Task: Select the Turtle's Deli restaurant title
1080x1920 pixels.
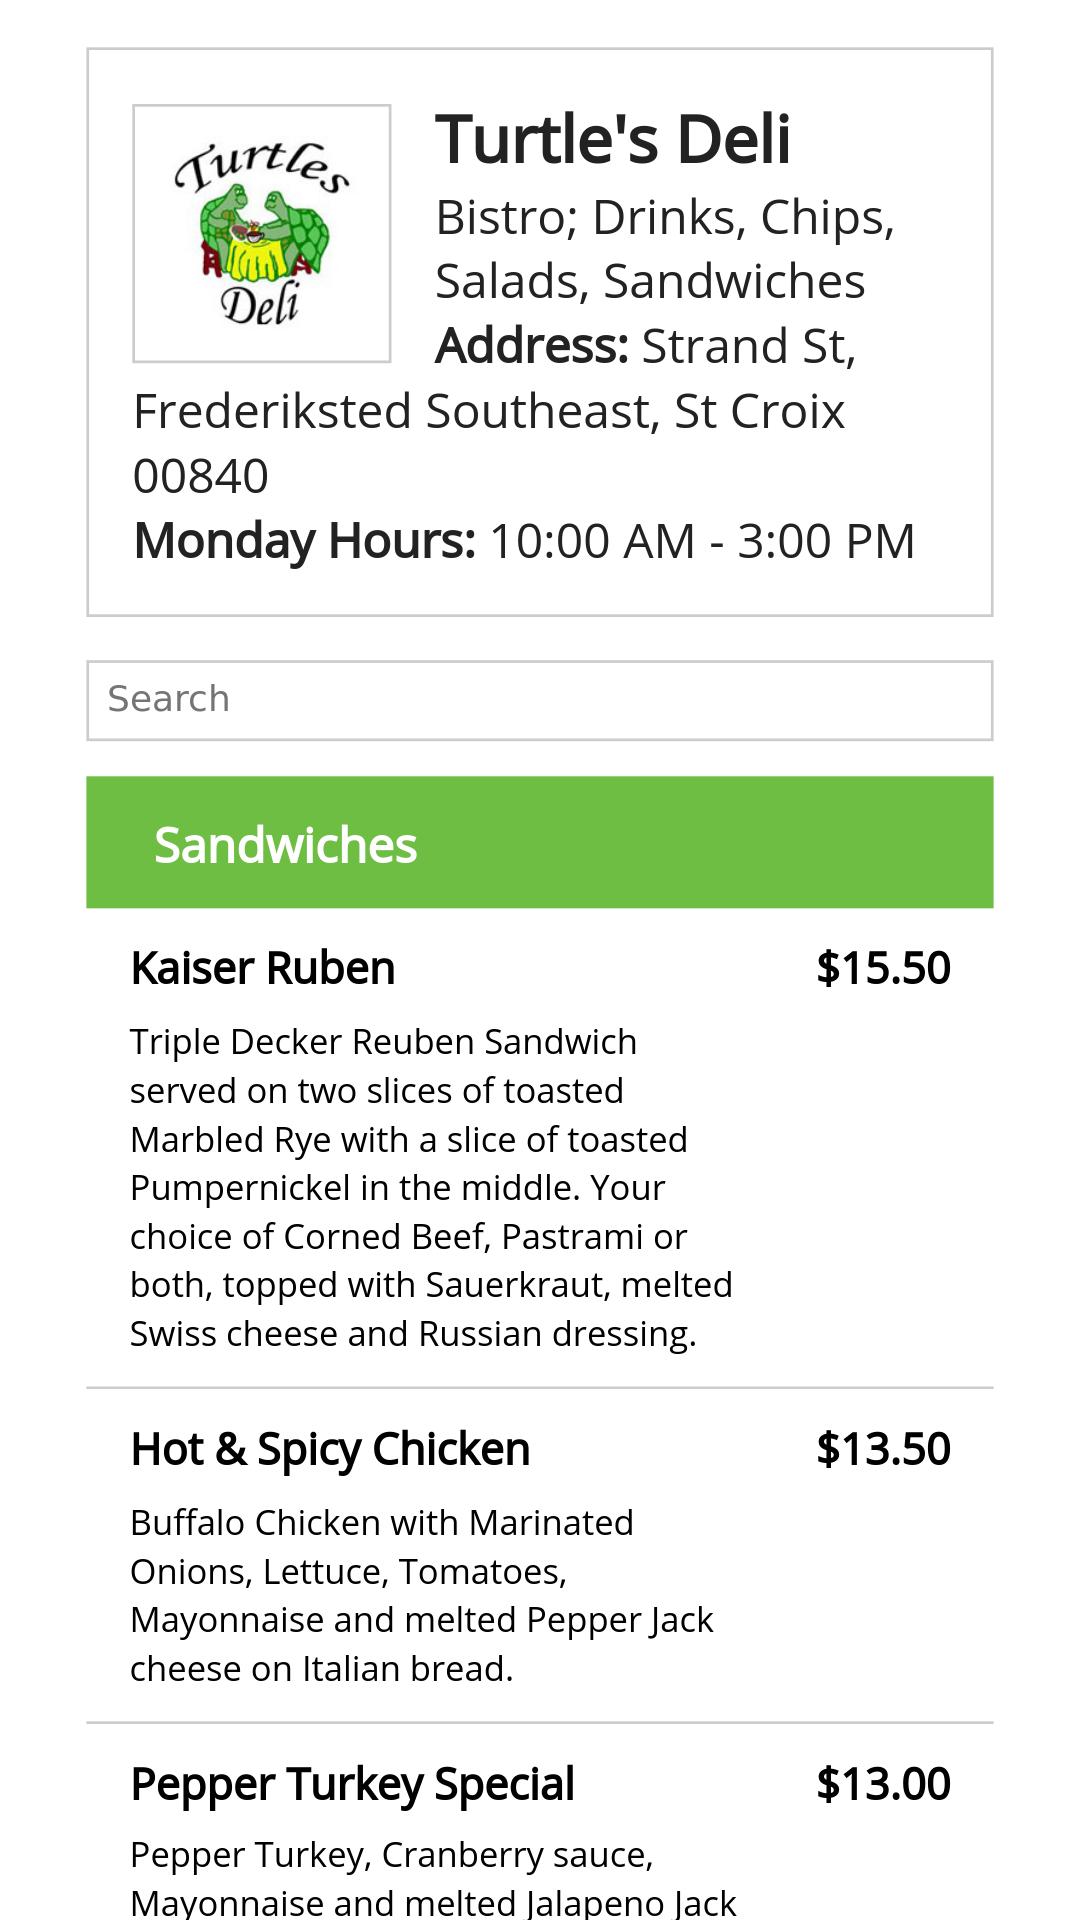Action: click(612, 139)
